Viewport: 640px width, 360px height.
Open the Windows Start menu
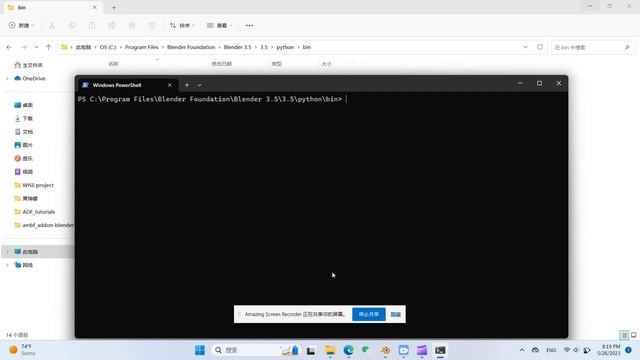200,350
